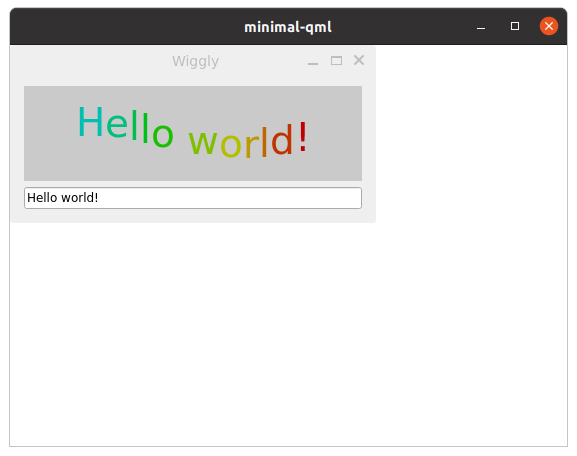Maximize the minimal-qml window

point(515,26)
